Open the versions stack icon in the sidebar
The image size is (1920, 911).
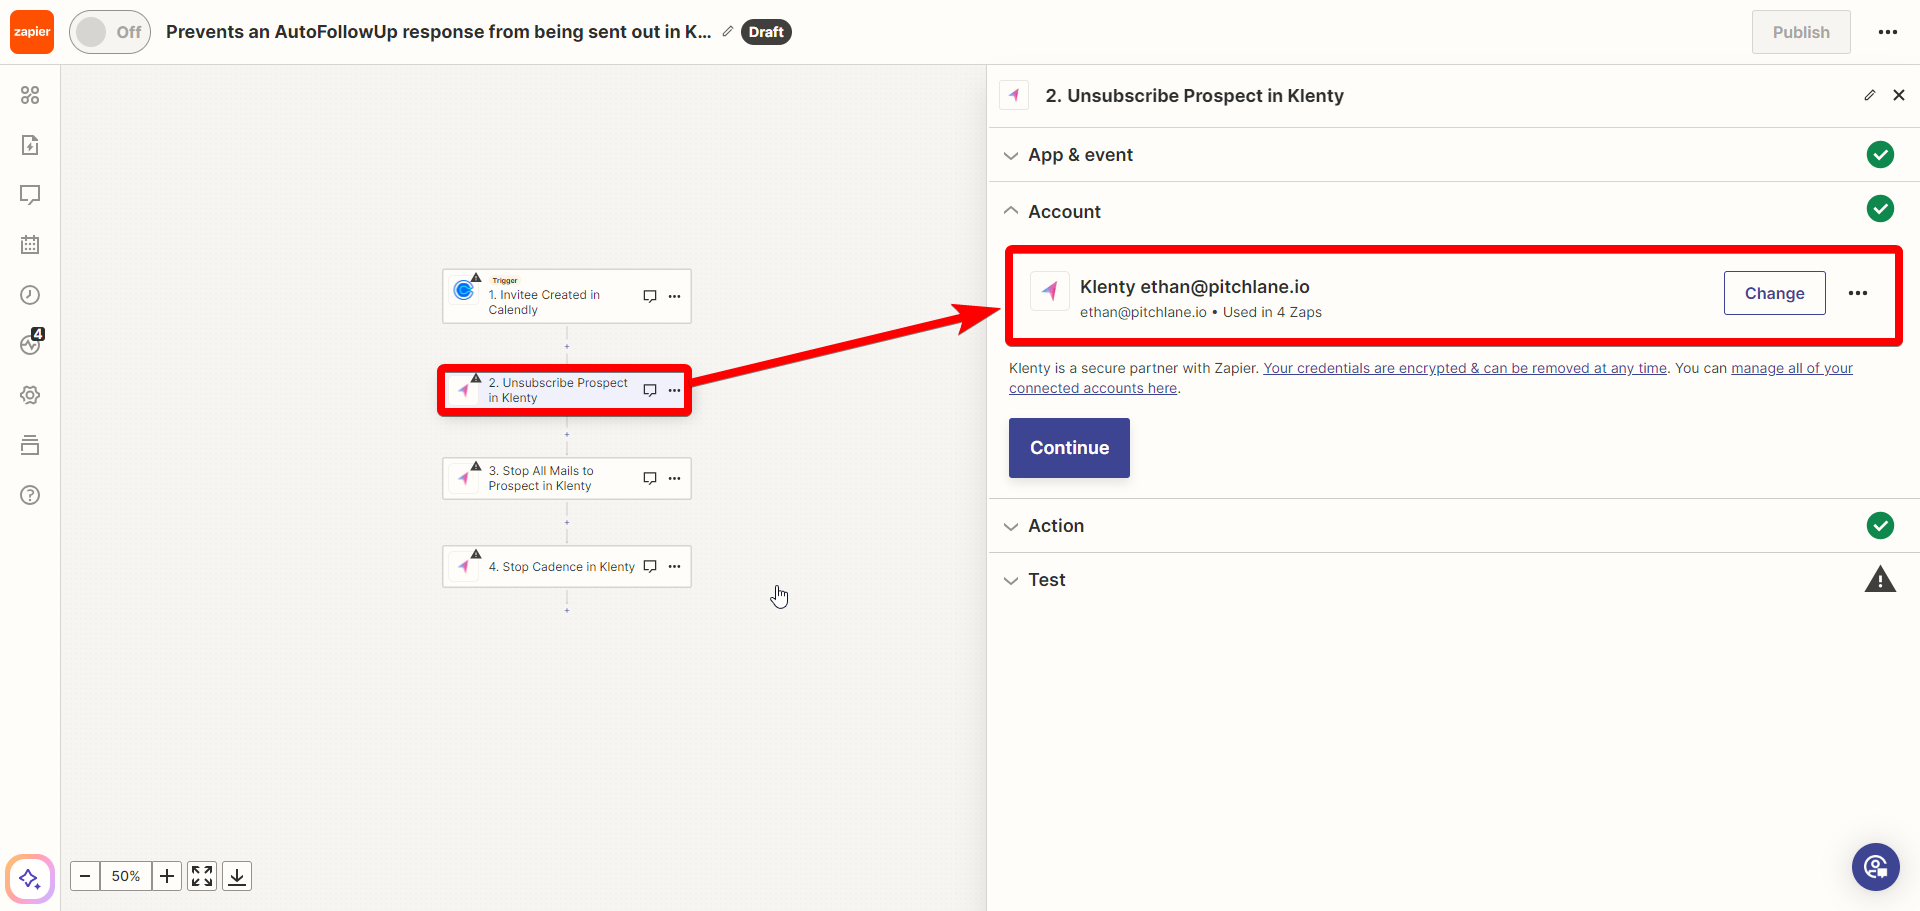tap(30, 445)
